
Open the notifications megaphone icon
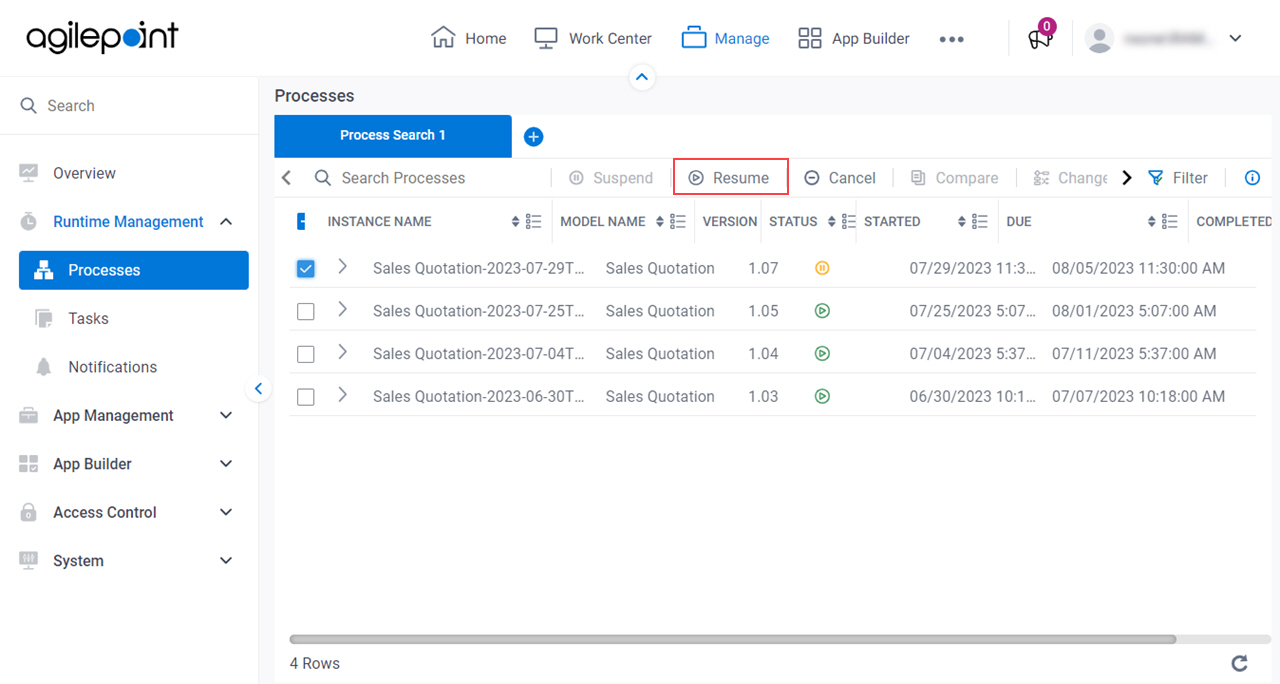click(x=1040, y=38)
